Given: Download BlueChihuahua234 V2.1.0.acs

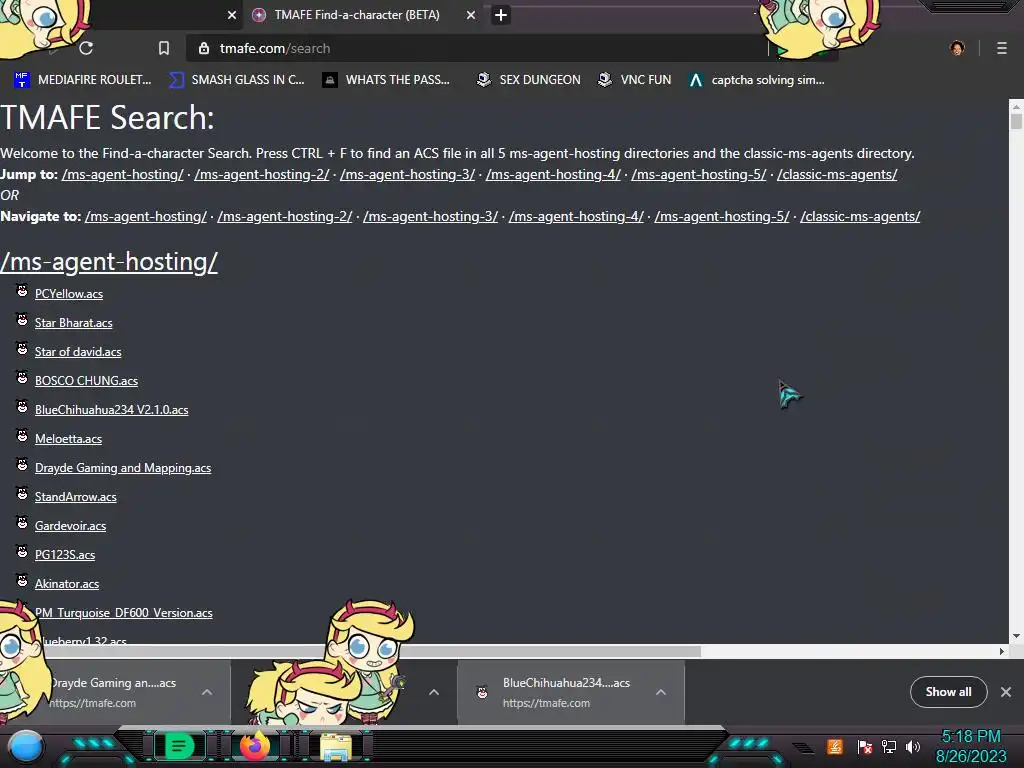Looking at the screenshot, I should coord(112,410).
